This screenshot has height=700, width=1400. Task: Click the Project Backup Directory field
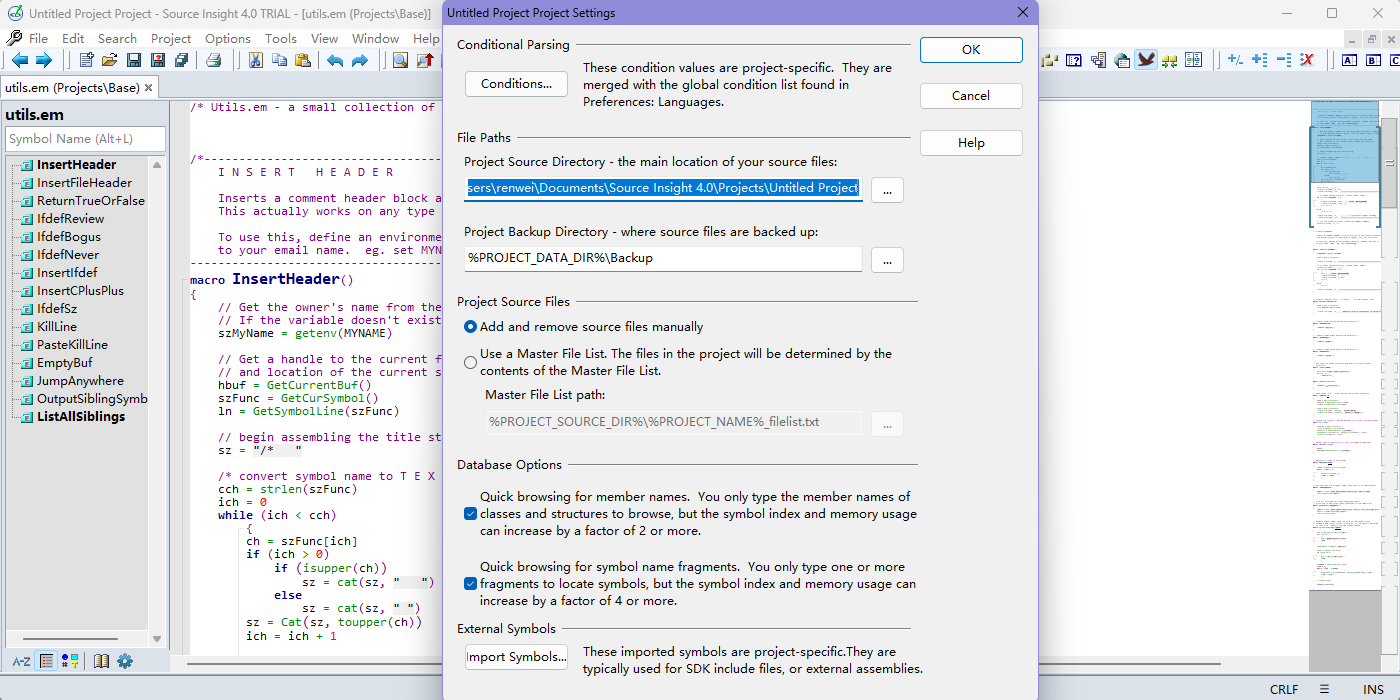click(x=662, y=258)
